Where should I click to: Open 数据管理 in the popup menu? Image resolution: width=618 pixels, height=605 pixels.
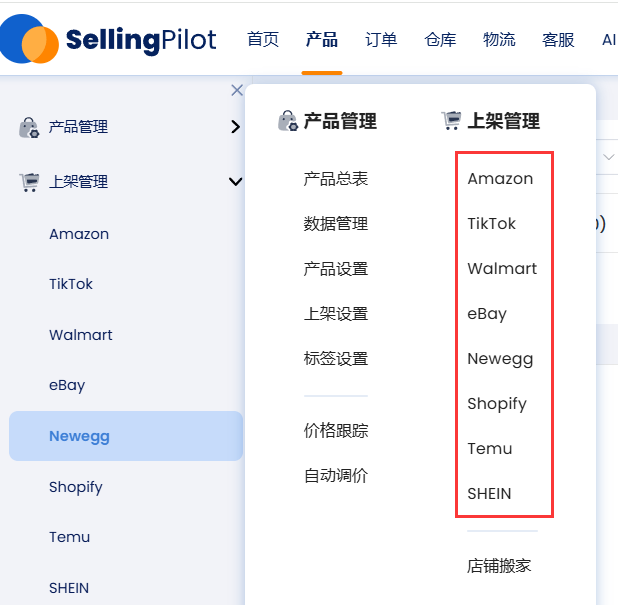click(x=336, y=224)
